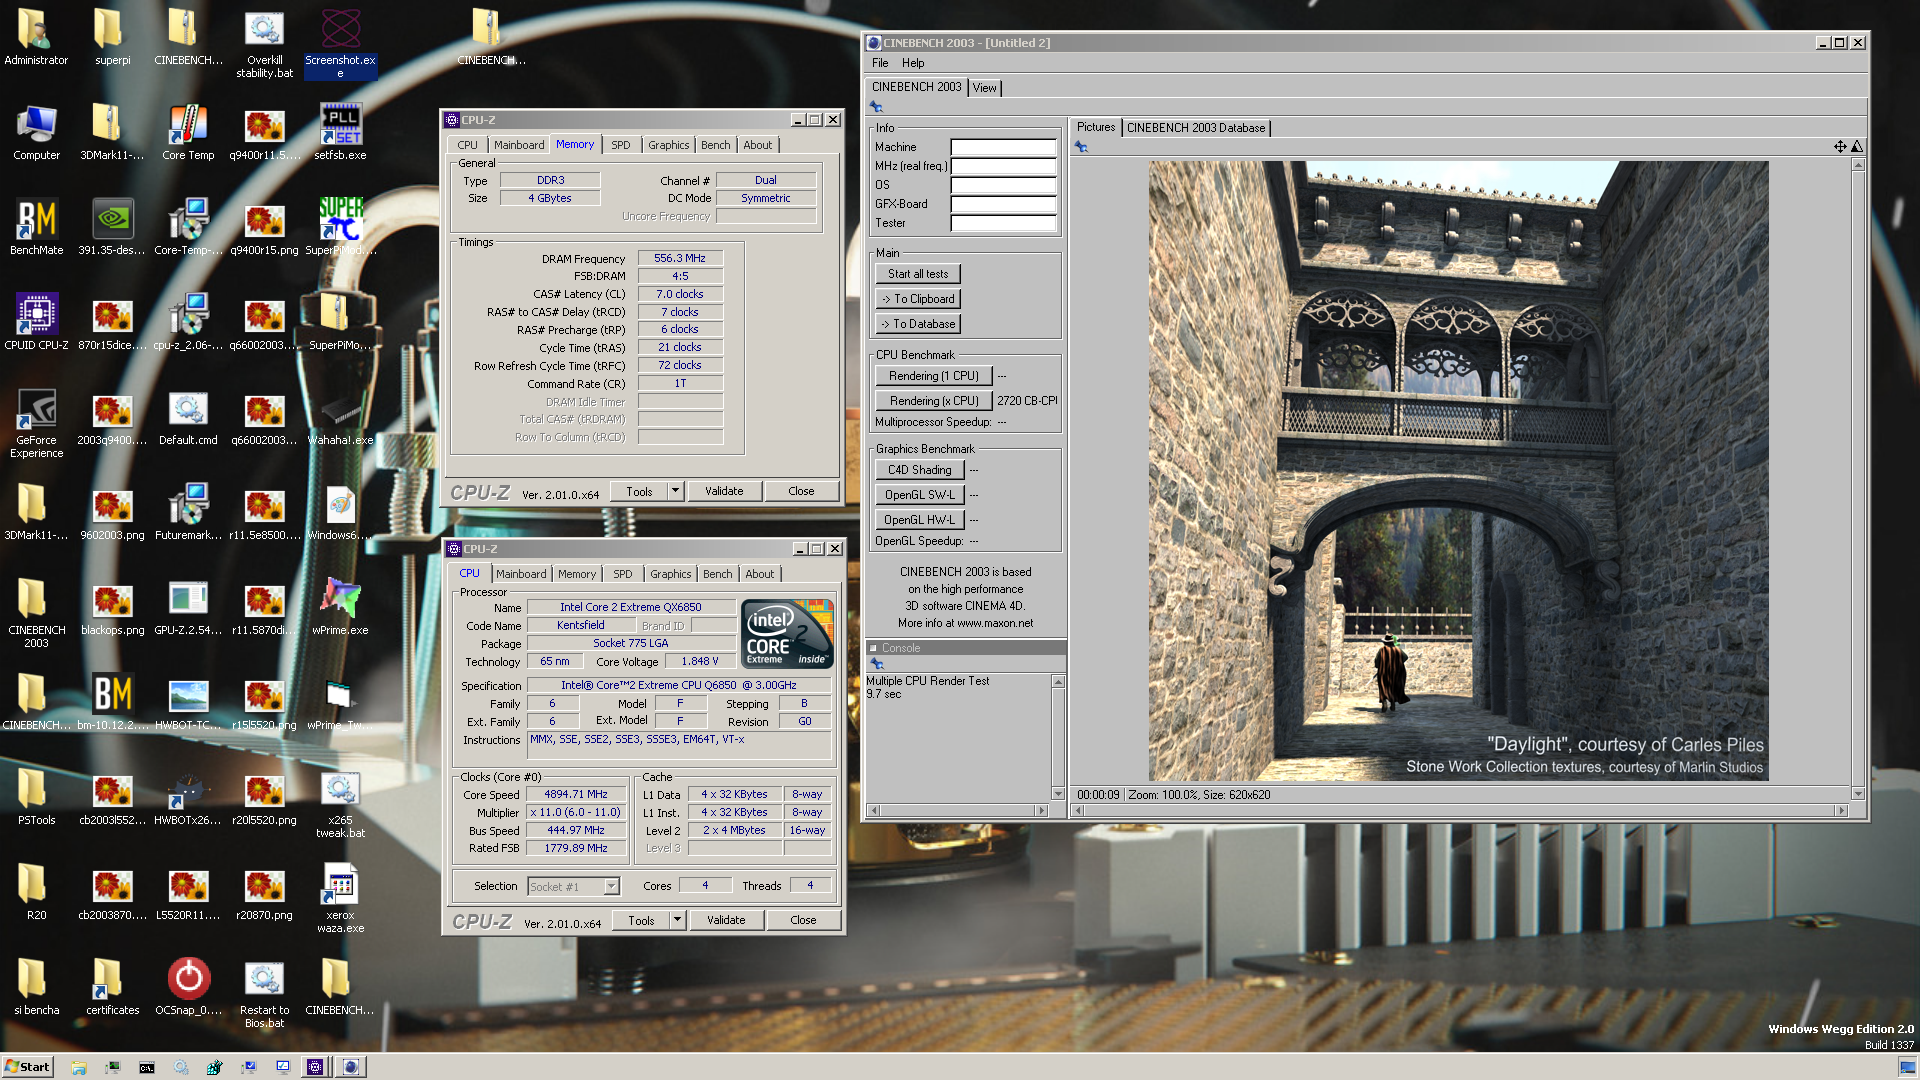Click the picture panel vertical scrollbar
This screenshot has height=1080, width=1920.
[x=1858, y=479]
